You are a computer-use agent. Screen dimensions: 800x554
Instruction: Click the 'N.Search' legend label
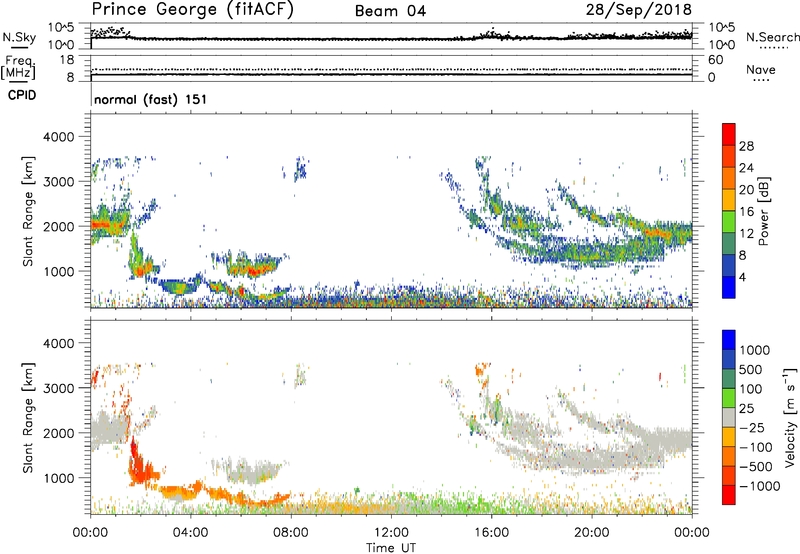(772, 37)
